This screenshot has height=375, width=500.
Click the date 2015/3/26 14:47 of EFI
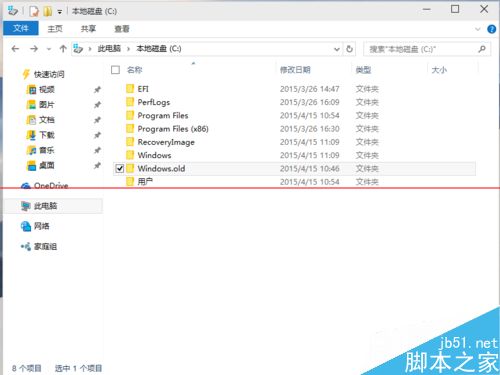(309, 89)
